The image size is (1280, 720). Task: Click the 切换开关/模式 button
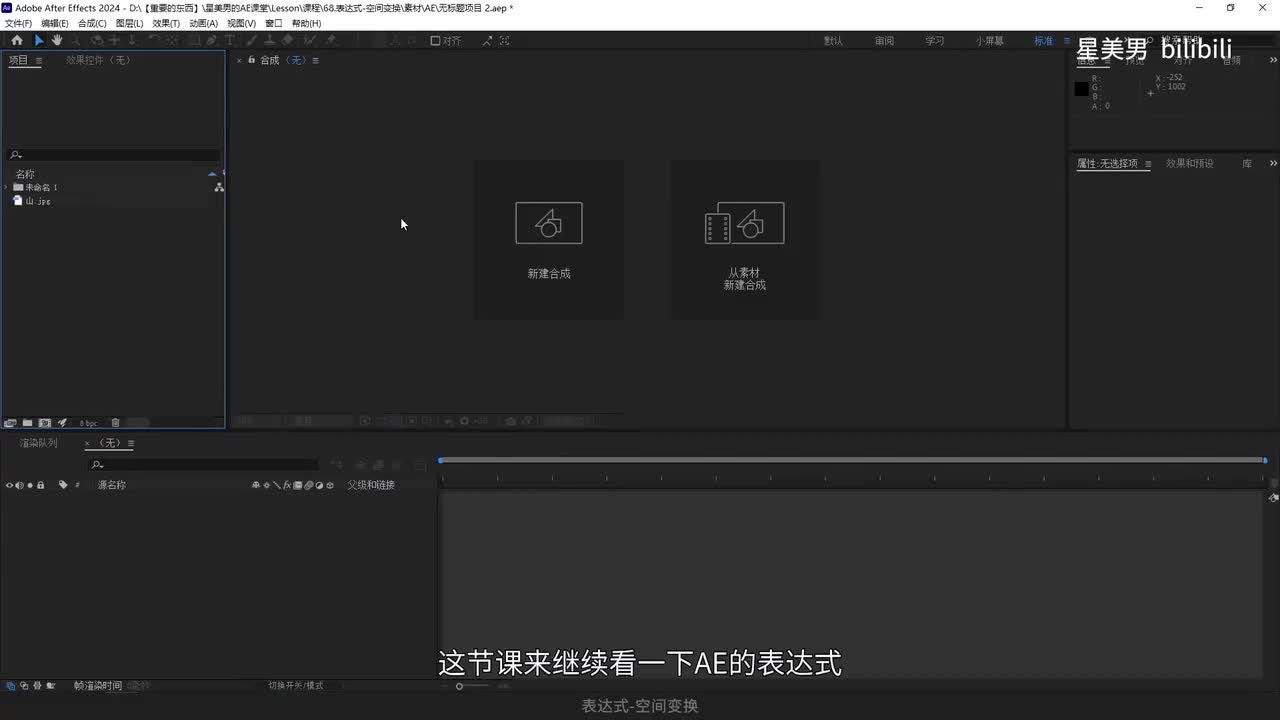point(296,686)
